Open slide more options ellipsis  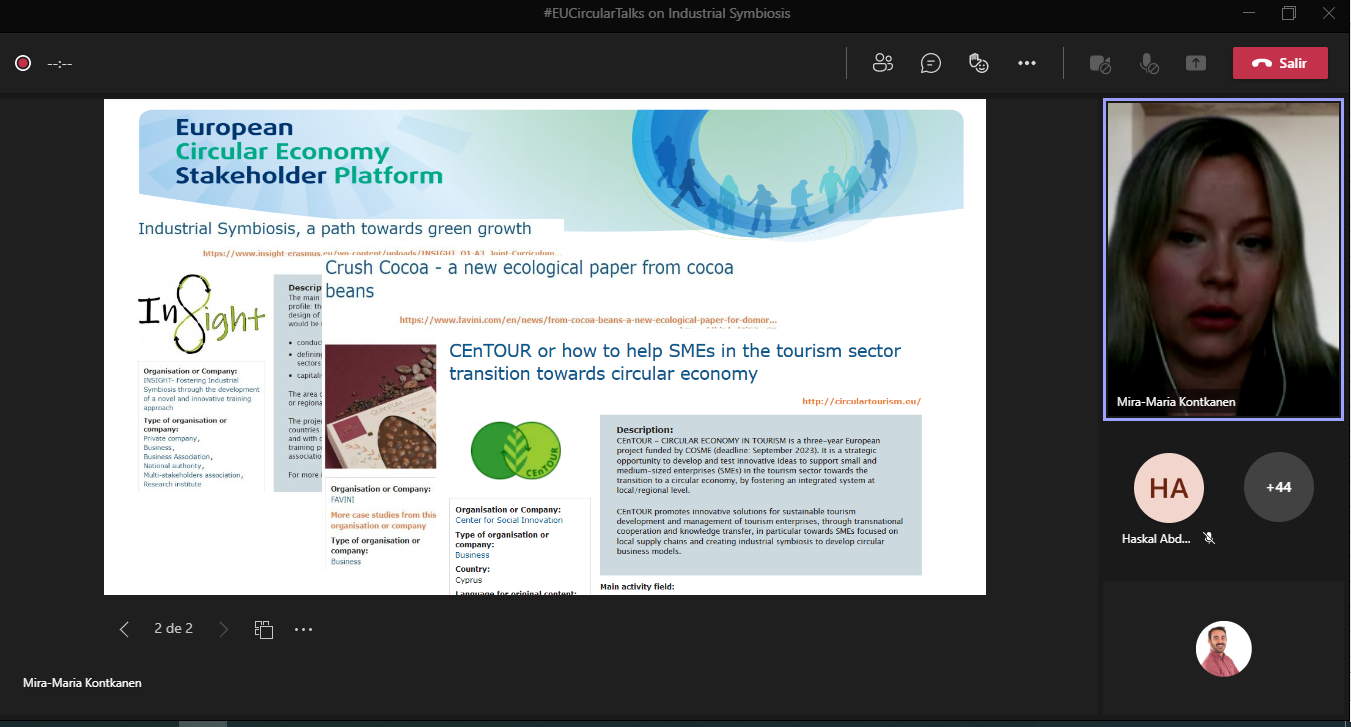(304, 629)
